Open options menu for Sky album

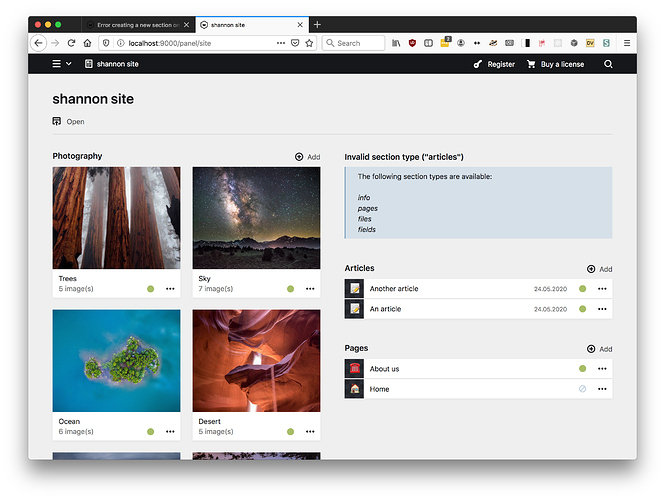pos(310,289)
